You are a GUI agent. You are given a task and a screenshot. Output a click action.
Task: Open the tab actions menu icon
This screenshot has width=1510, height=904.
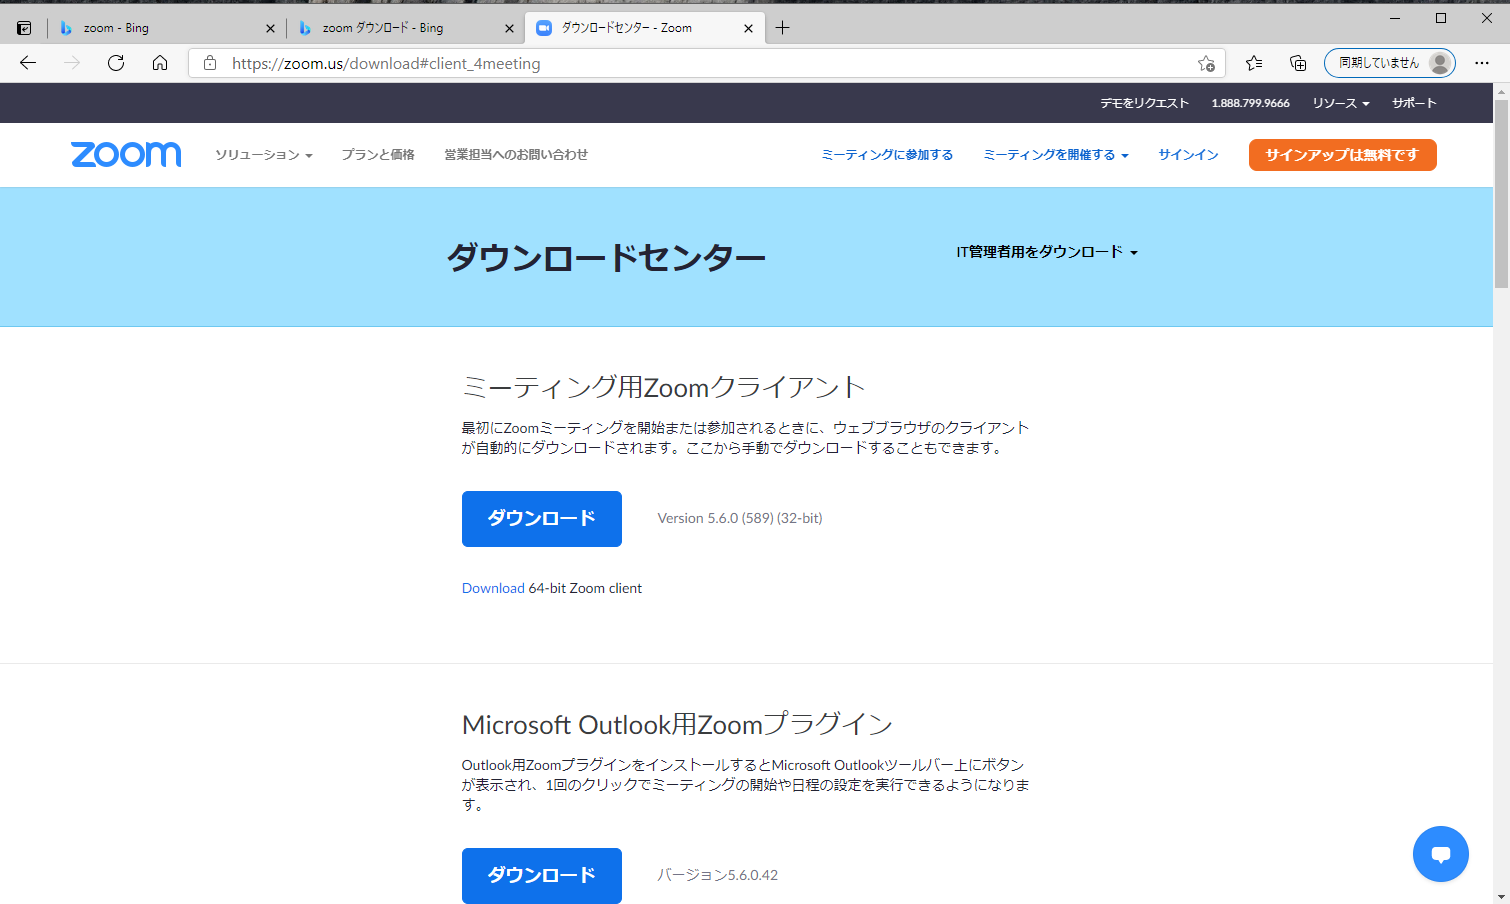24,28
